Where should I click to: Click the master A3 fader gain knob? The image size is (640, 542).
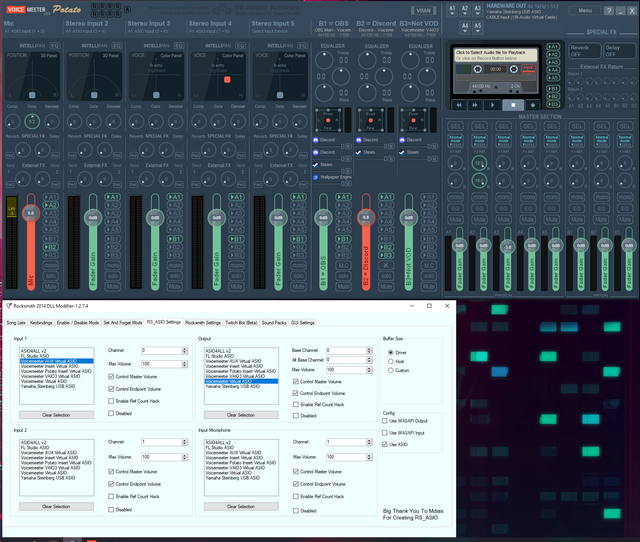click(507, 247)
